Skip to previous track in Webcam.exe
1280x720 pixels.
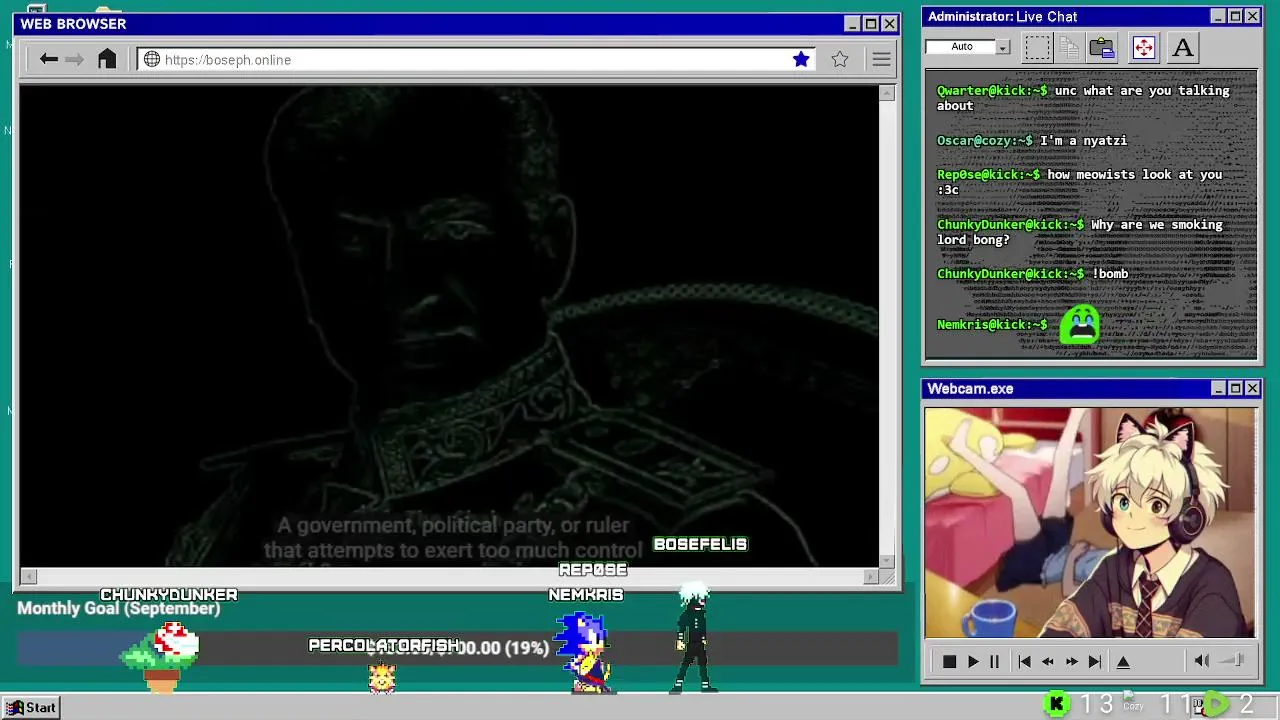1024,661
